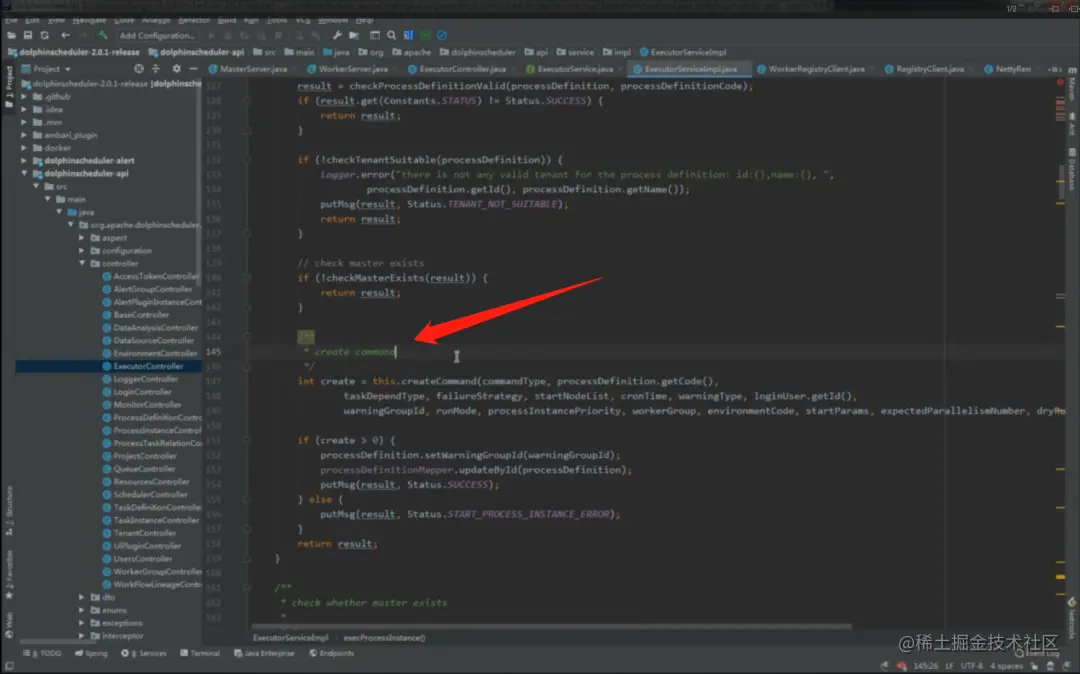This screenshot has height=674, width=1080.
Task: Click ExecutorServiceImpl breadcrumb below editor
Action: point(291,638)
